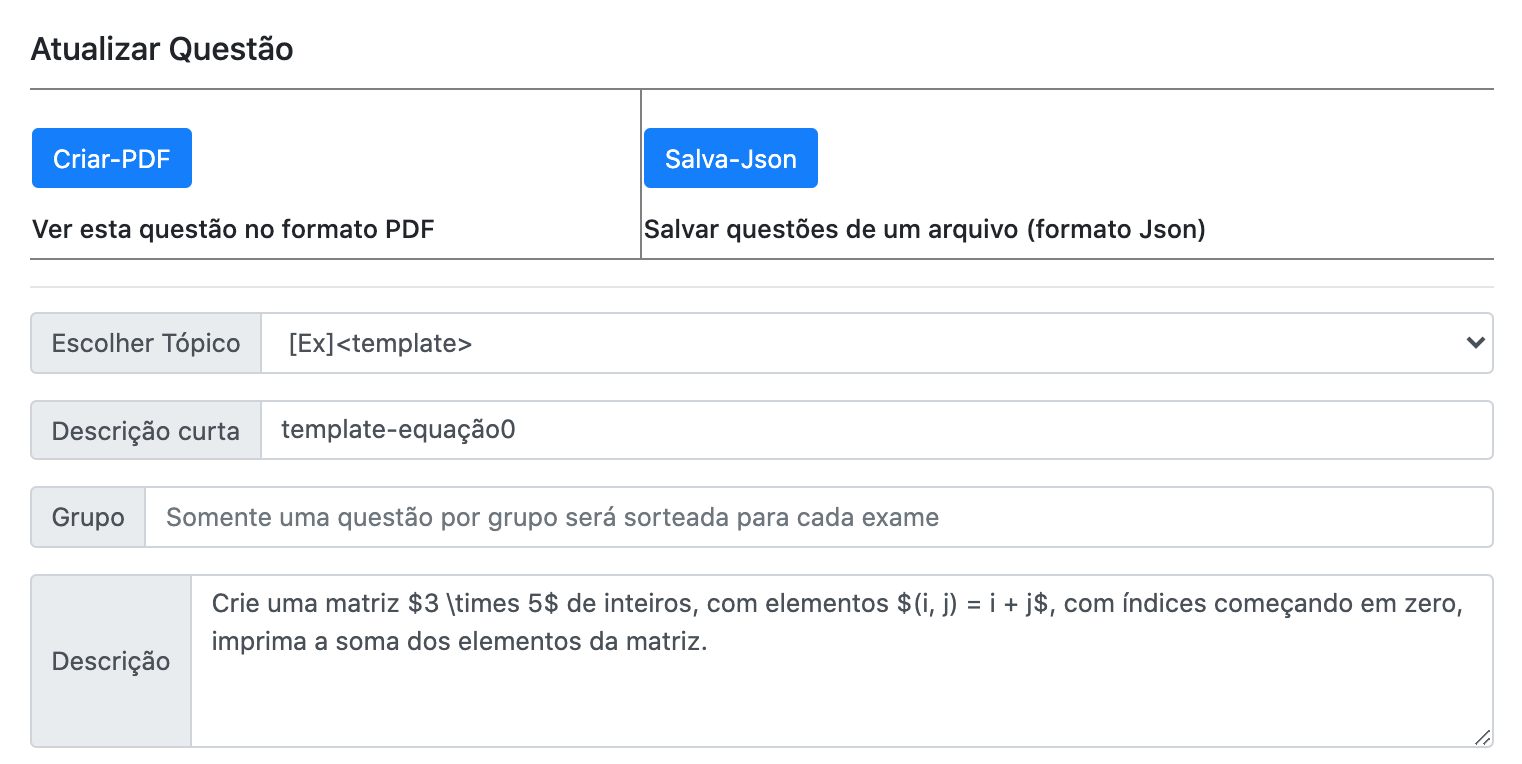Click the Descrição label box
The image size is (1522, 764).
[111, 661]
